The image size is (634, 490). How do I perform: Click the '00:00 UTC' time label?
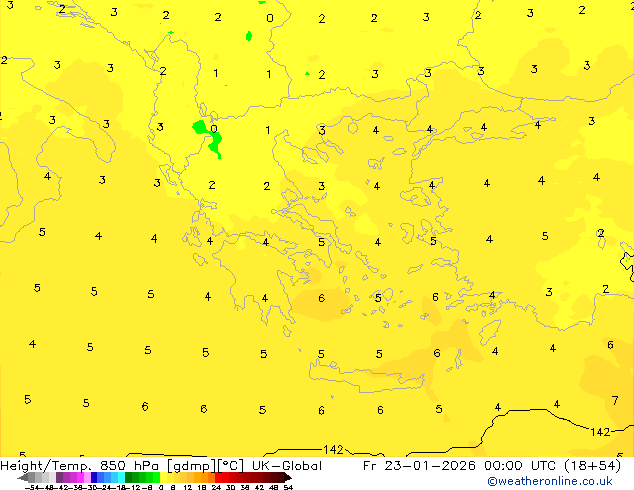[x=521, y=466]
